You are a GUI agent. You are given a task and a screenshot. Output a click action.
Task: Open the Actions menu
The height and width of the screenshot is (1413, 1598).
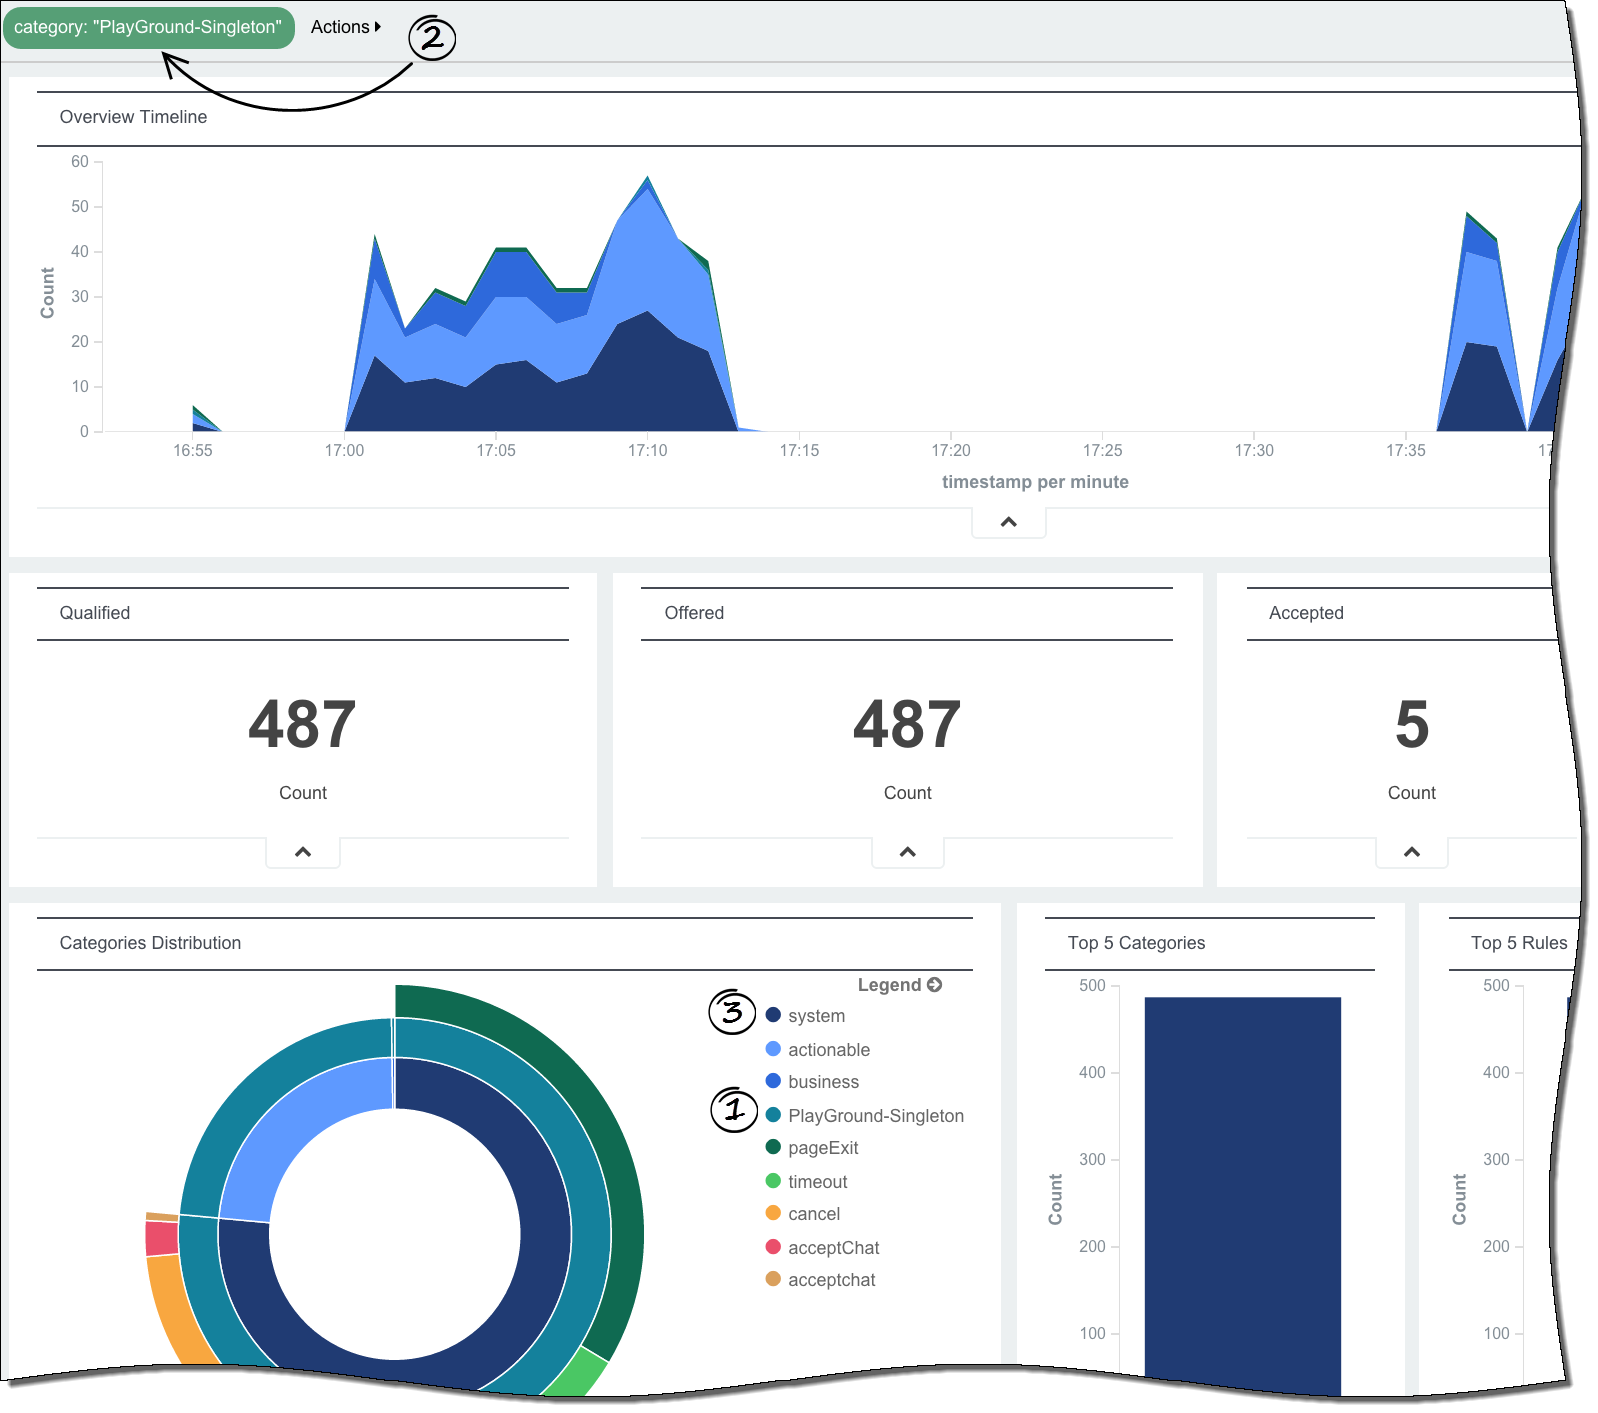click(x=340, y=27)
